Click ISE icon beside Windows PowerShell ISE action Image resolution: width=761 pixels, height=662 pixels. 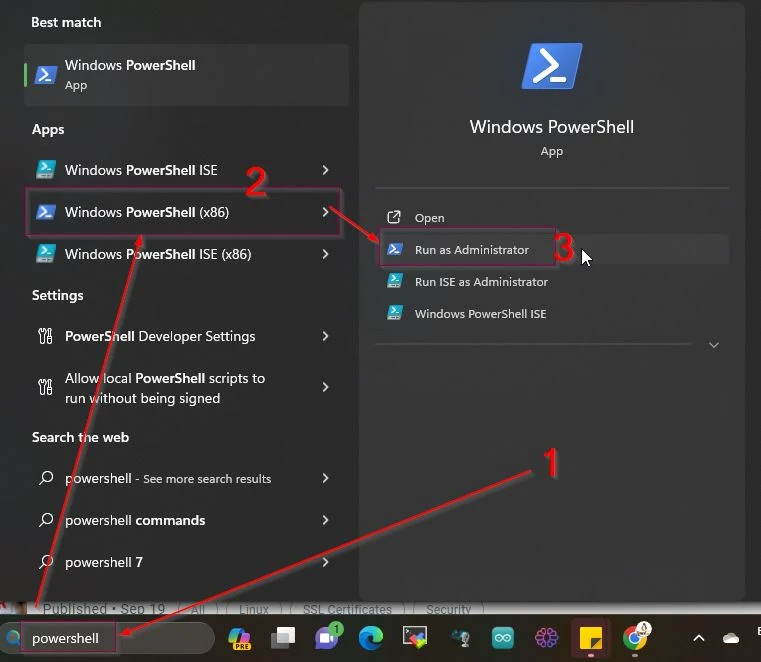point(395,313)
